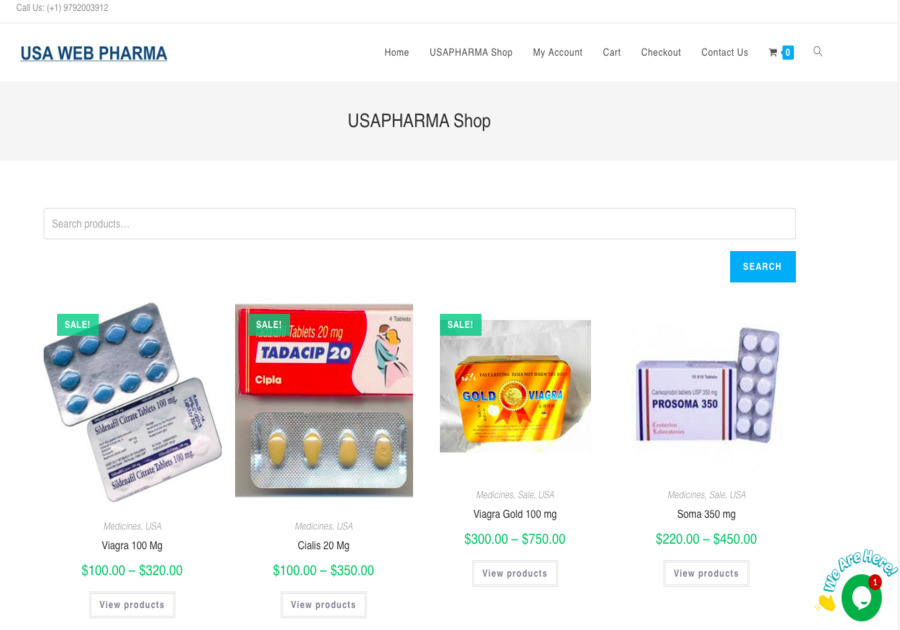Open the Tadacip 20 product image
The height and width of the screenshot is (630, 900).
coord(324,400)
